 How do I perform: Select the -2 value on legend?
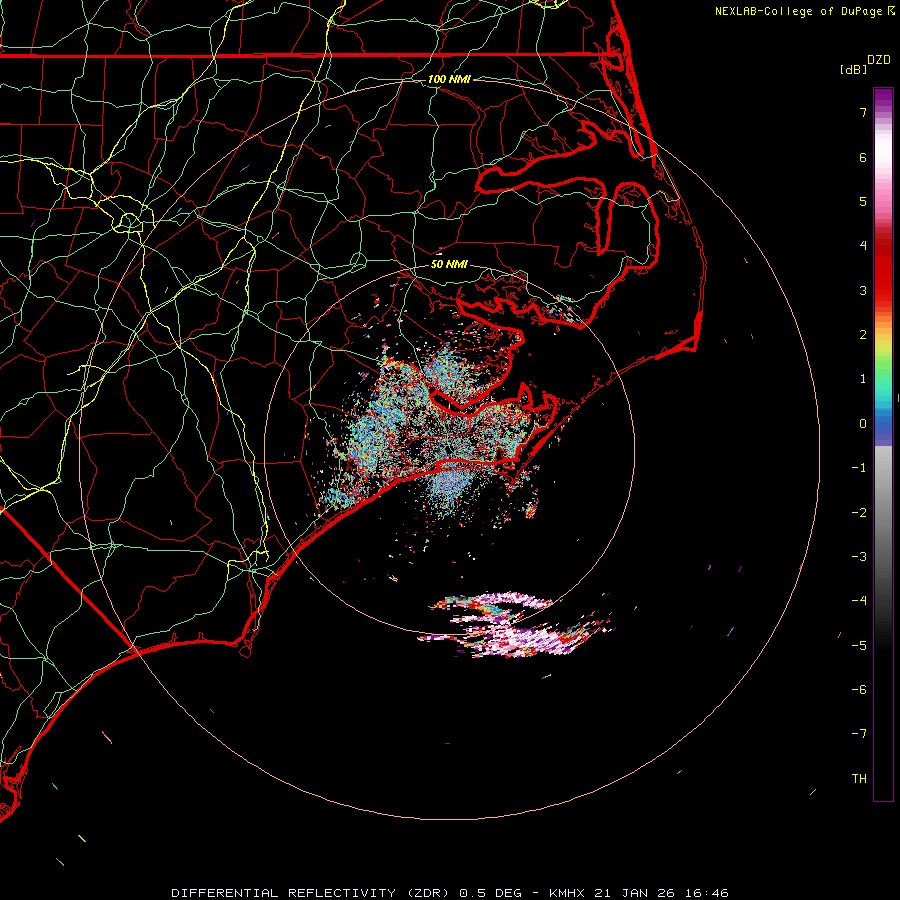(x=859, y=513)
